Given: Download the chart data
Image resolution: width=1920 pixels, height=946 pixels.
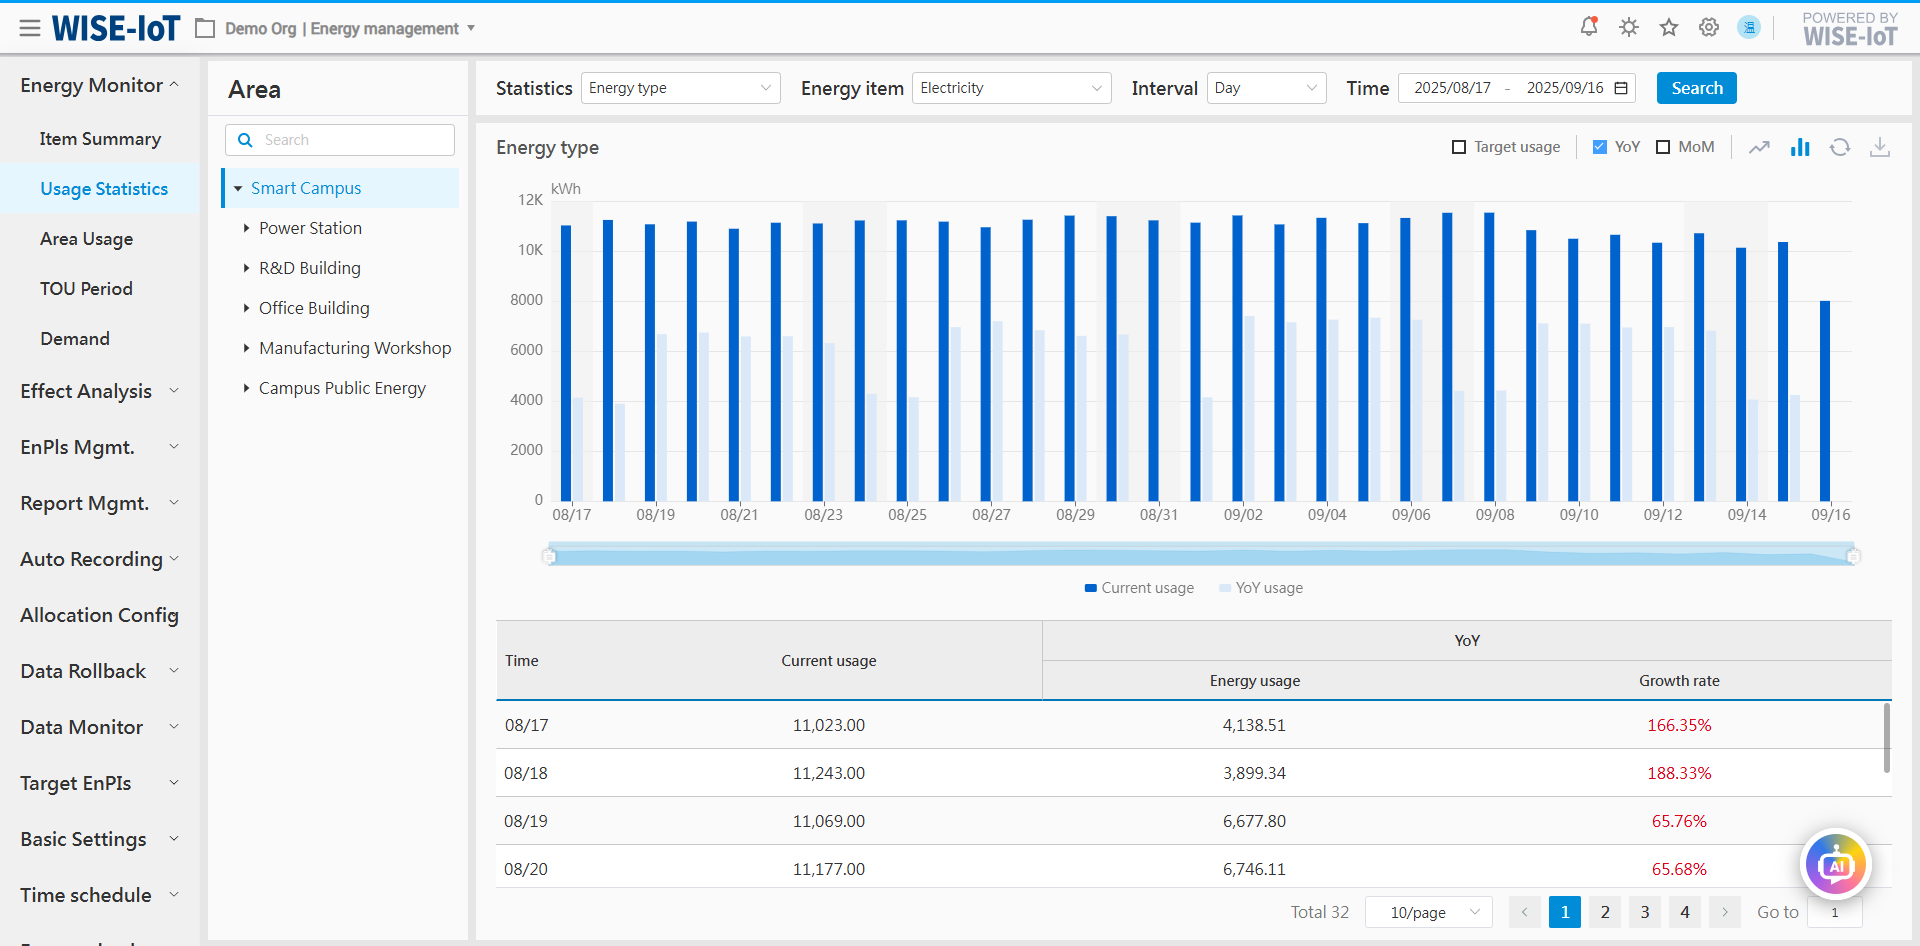Looking at the screenshot, I should click(1880, 147).
